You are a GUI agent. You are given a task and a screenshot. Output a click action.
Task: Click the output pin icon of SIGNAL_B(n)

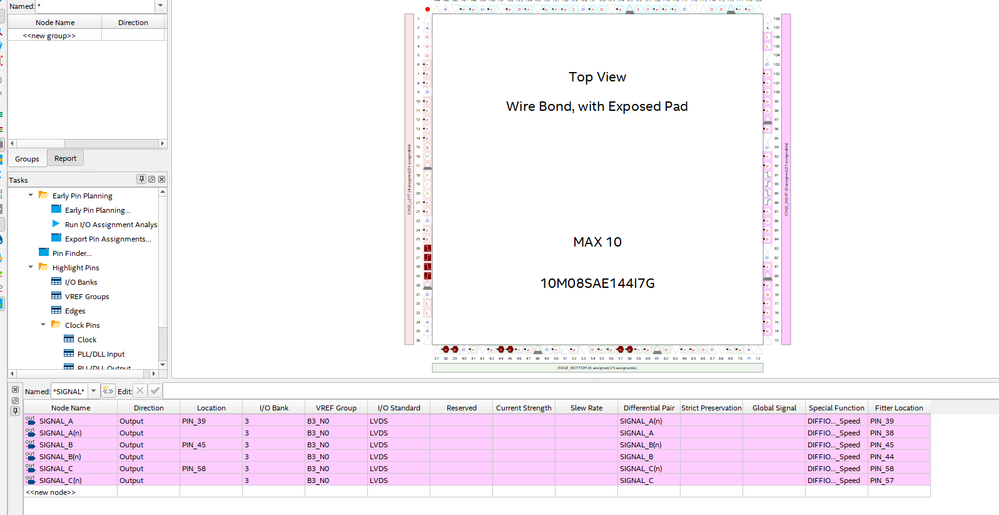30,456
